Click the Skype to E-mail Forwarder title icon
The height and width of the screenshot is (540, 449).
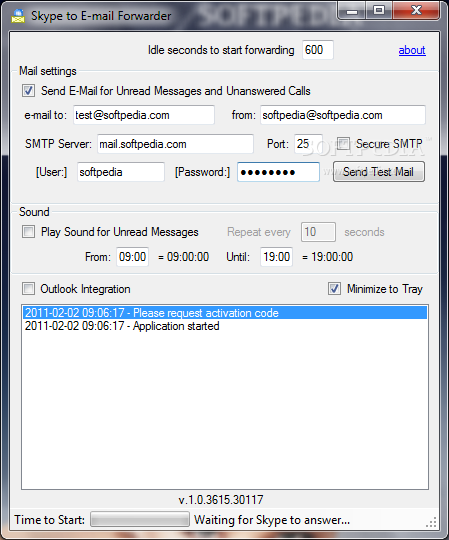click(x=18, y=16)
